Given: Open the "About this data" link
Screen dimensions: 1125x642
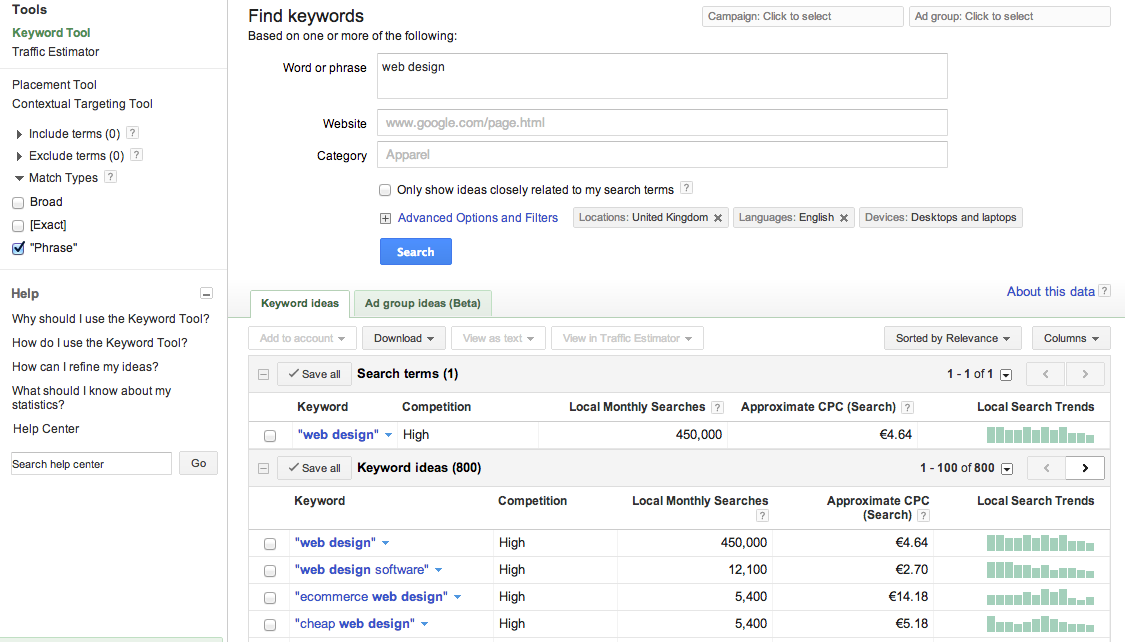Looking at the screenshot, I should pyautogui.click(x=1050, y=290).
